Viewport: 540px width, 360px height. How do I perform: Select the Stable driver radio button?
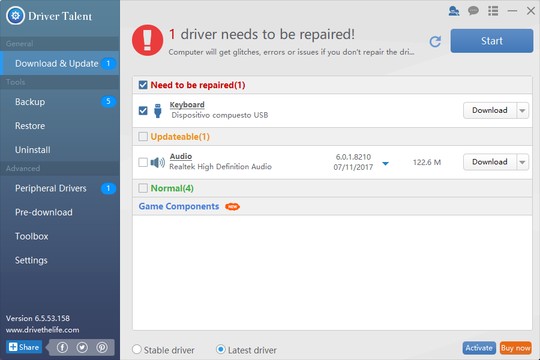pyautogui.click(x=137, y=349)
